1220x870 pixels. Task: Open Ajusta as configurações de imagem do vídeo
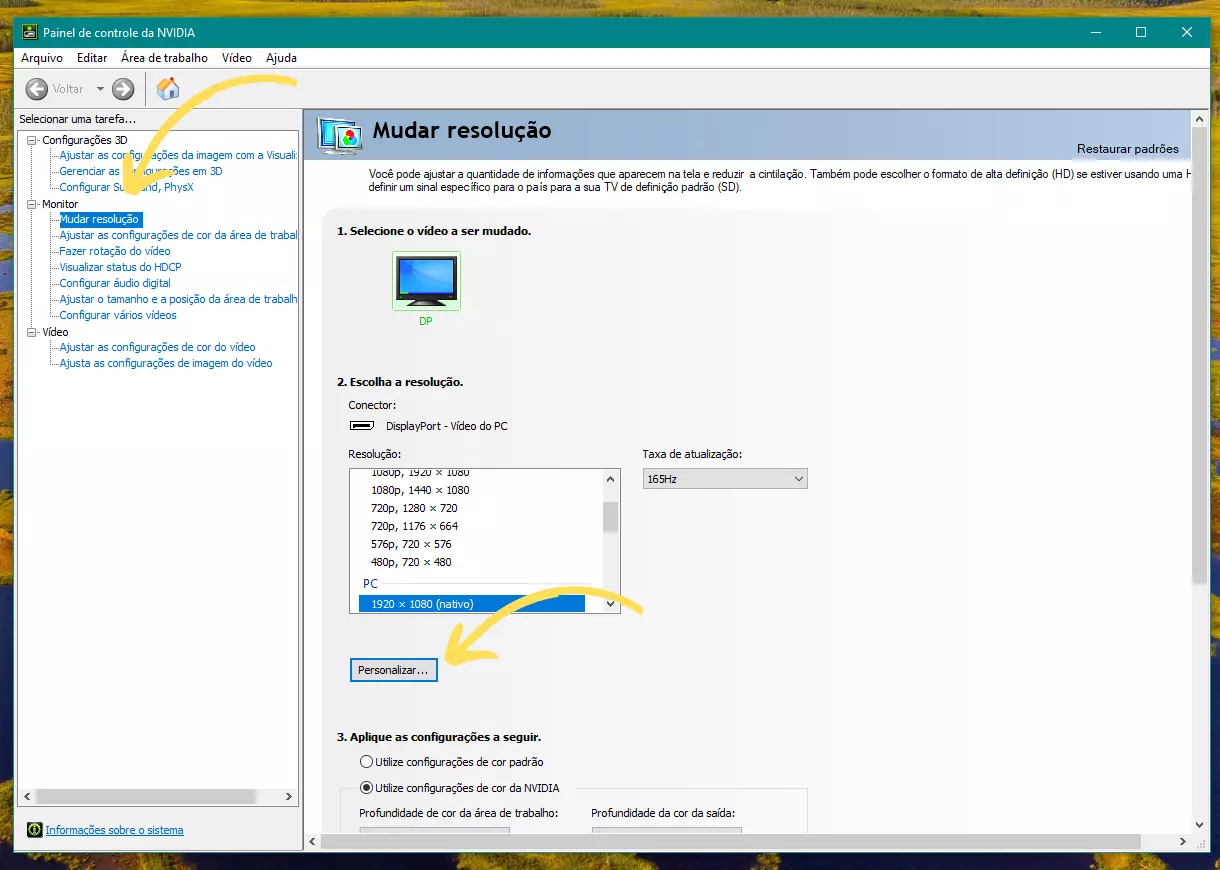tap(166, 363)
